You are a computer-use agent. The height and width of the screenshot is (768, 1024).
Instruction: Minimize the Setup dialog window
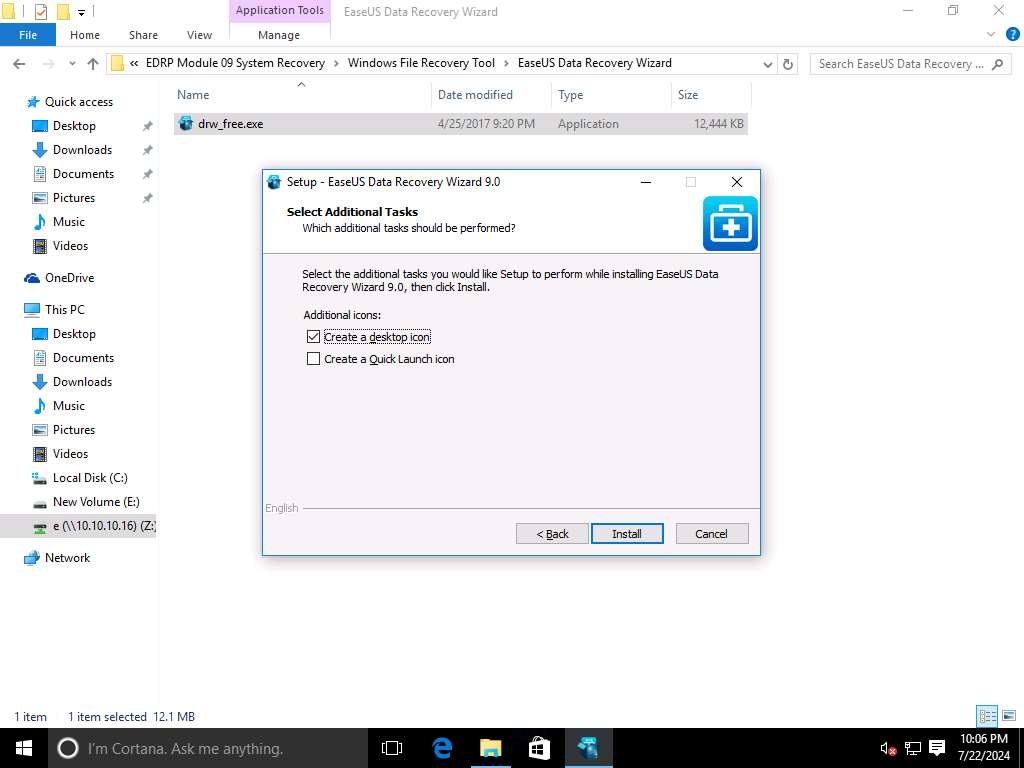click(646, 182)
